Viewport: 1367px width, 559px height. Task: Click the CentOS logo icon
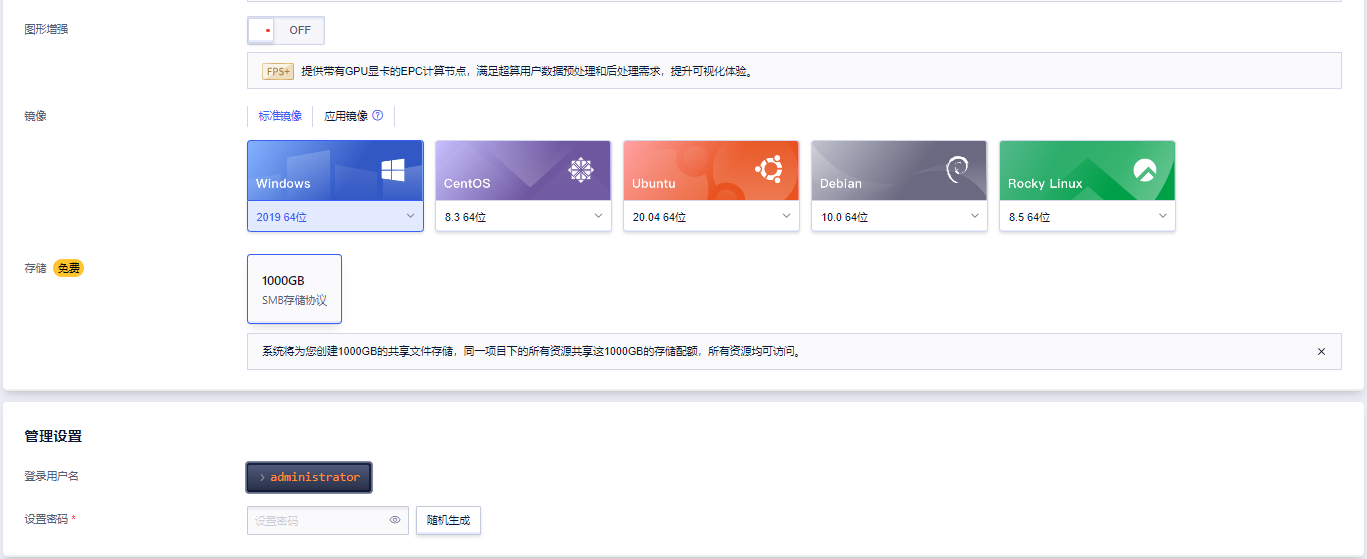click(581, 170)
